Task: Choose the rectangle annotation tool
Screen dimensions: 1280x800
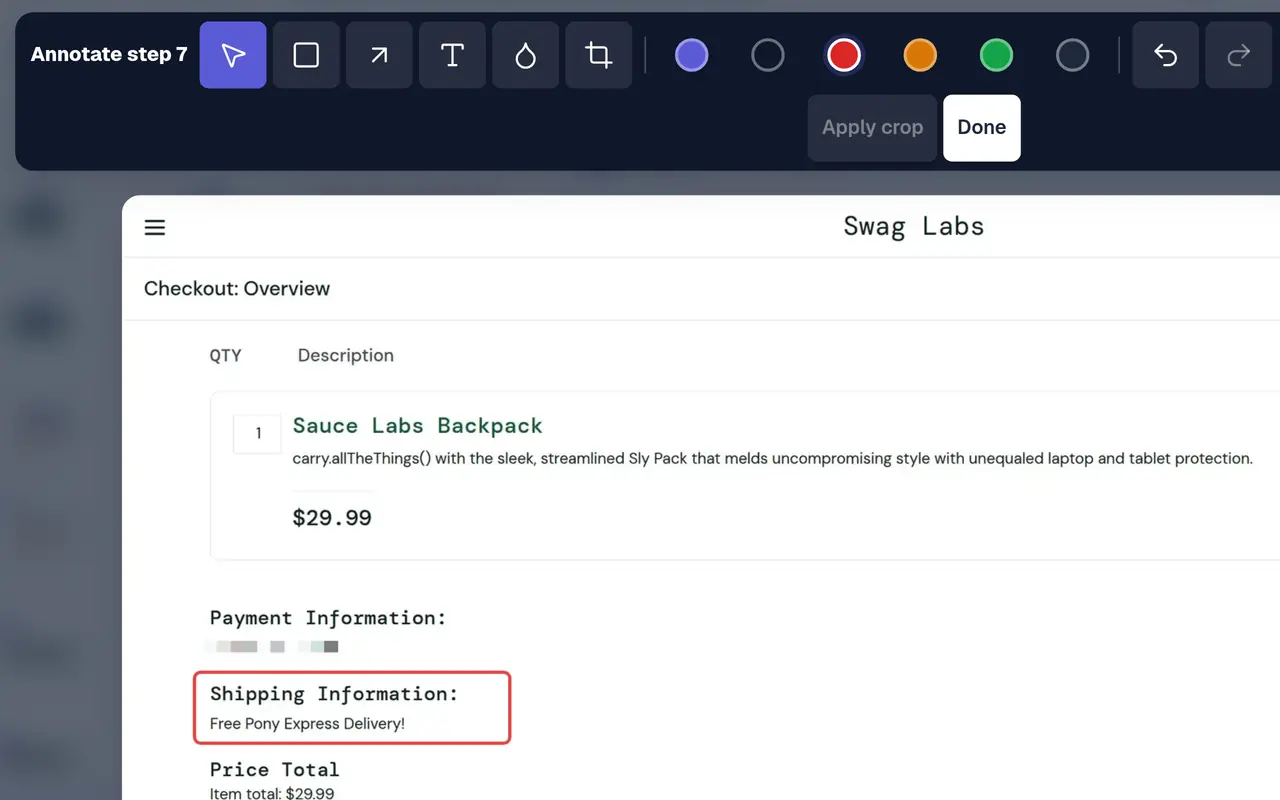Action: click(306, 55)
